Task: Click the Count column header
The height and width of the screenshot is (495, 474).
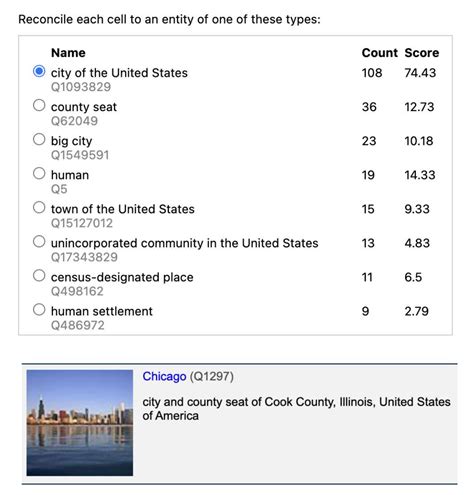Action: tap(380, 53)
